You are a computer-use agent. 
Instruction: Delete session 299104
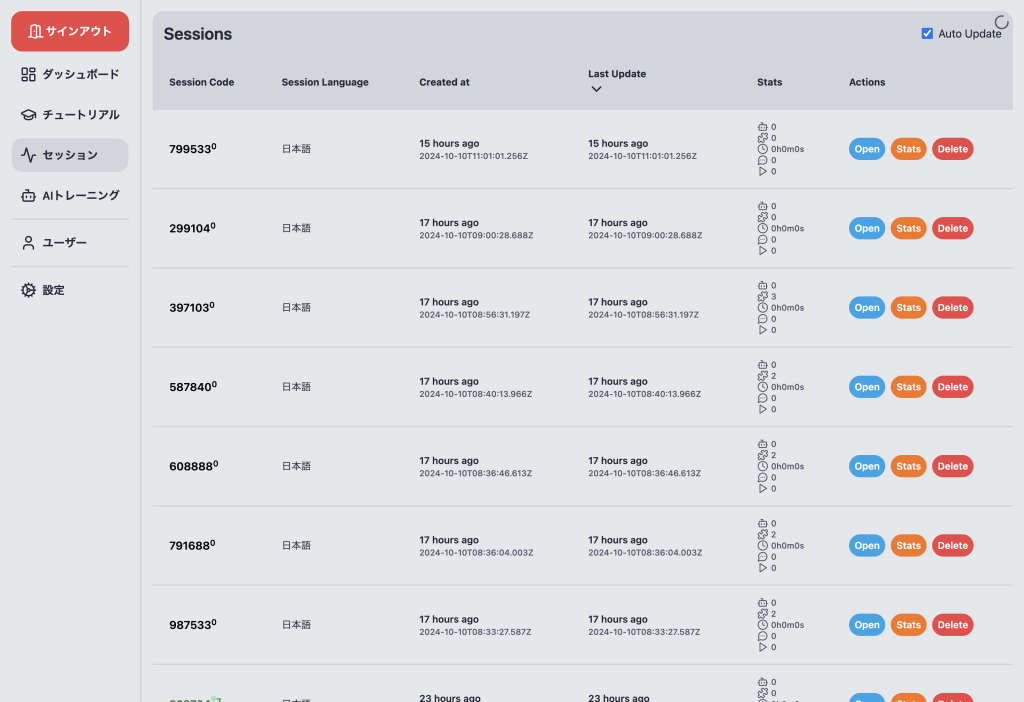pos(952,228)
